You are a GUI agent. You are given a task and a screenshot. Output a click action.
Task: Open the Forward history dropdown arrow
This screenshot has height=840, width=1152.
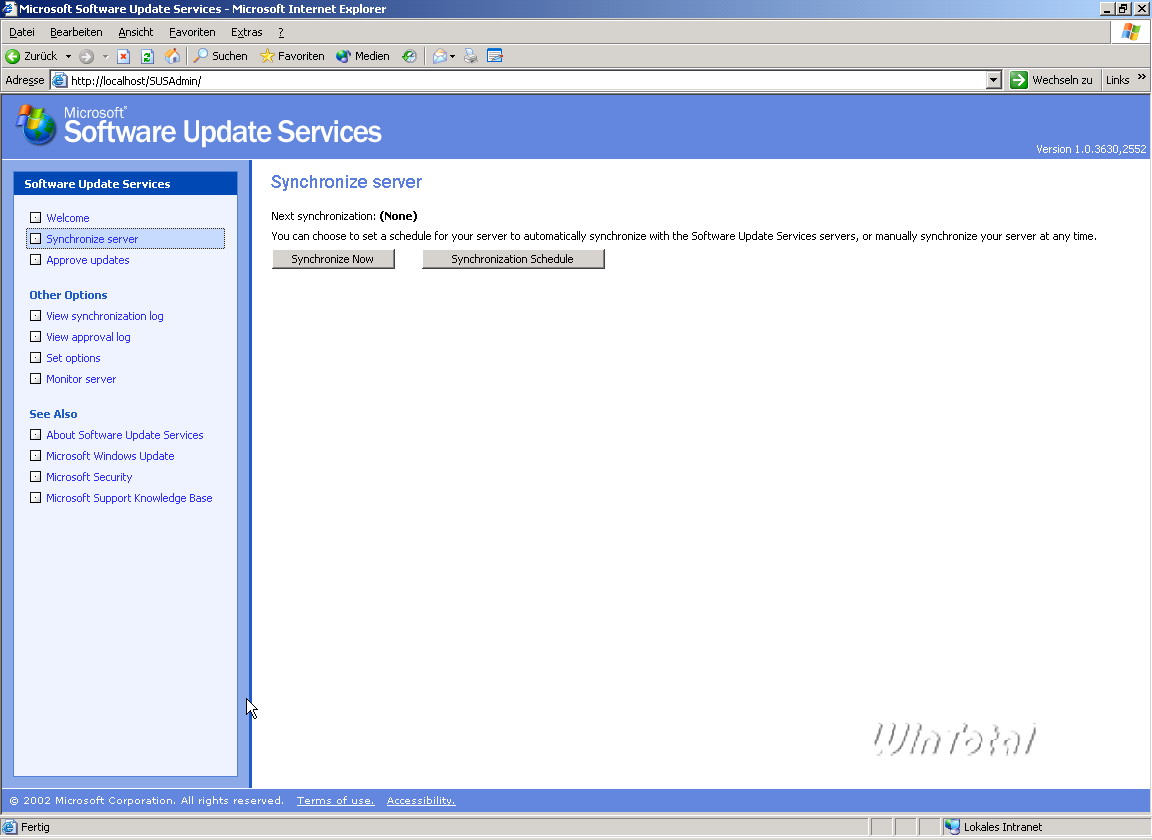(x=105, y=56)
